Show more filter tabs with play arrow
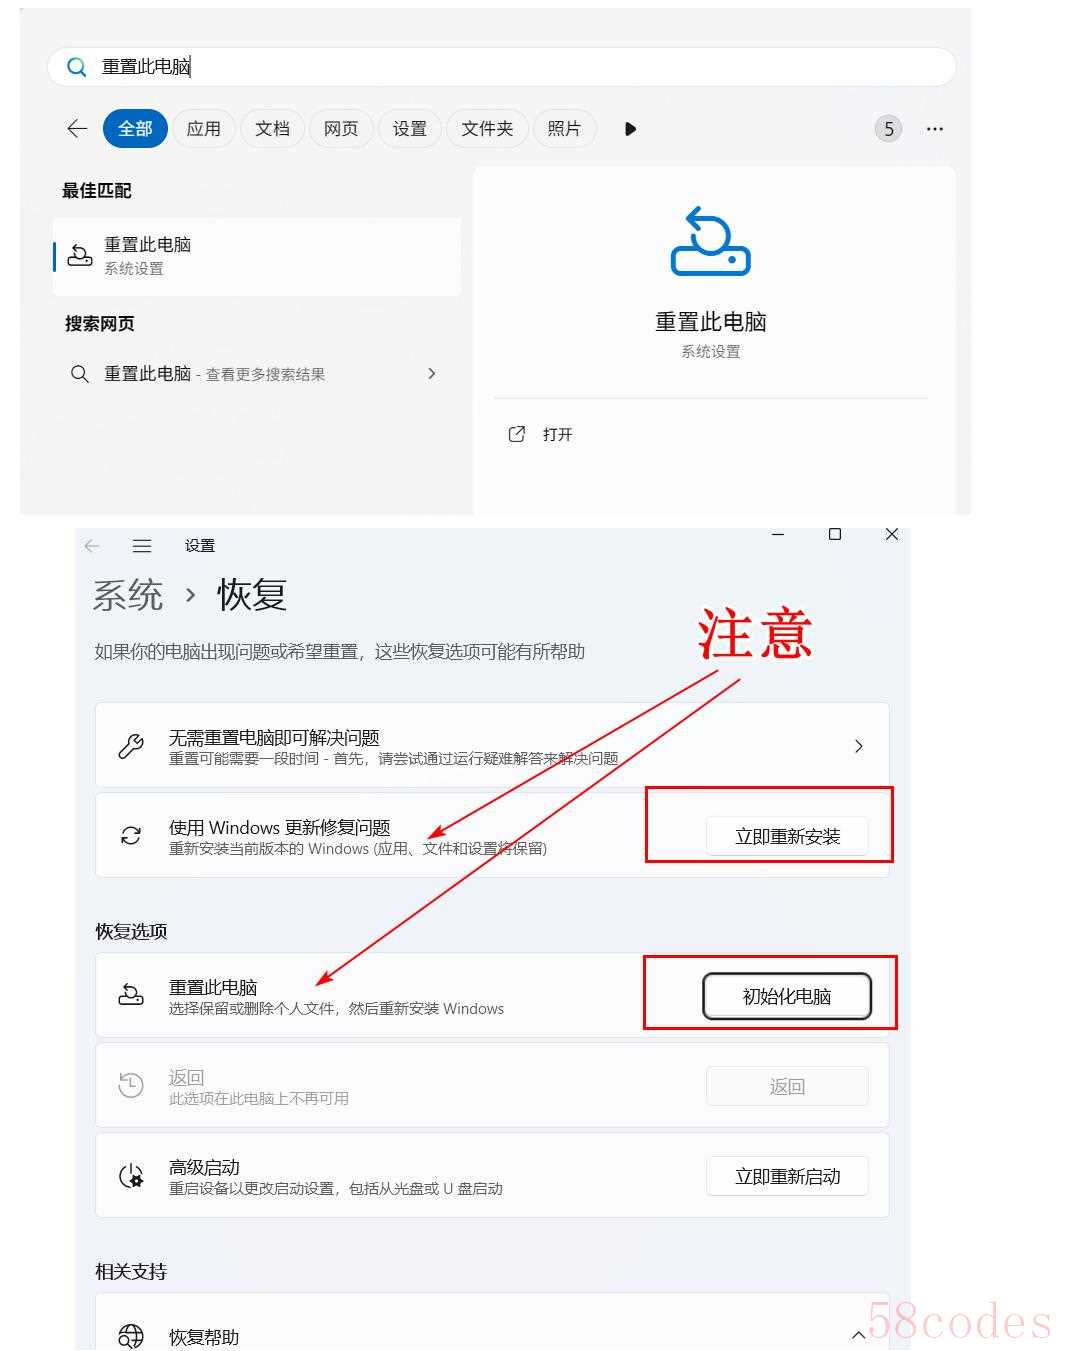 click(630, 129)
